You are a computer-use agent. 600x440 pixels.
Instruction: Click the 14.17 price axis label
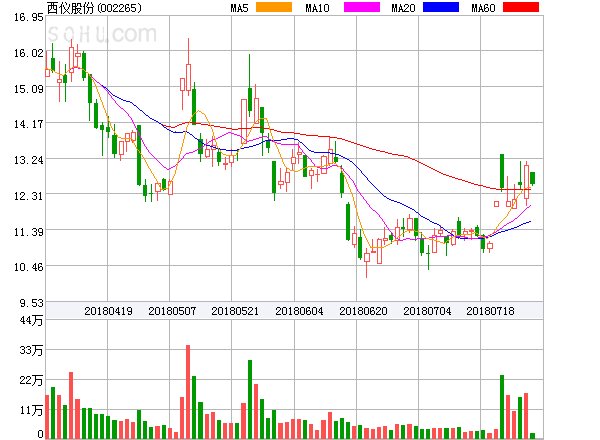pyautogui.click(x=29, y=124)
